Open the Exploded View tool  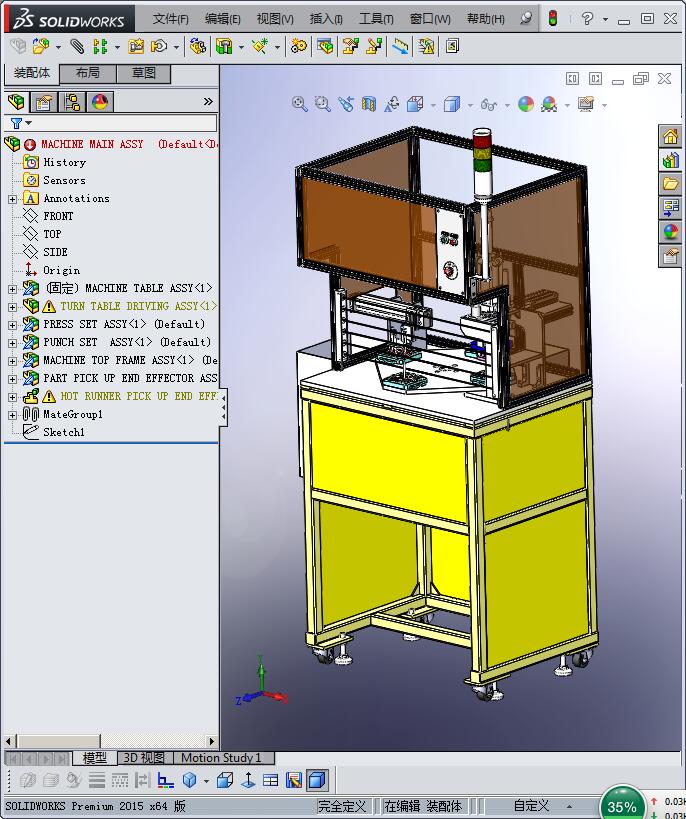pyautogui.click(x=350, y=46)
